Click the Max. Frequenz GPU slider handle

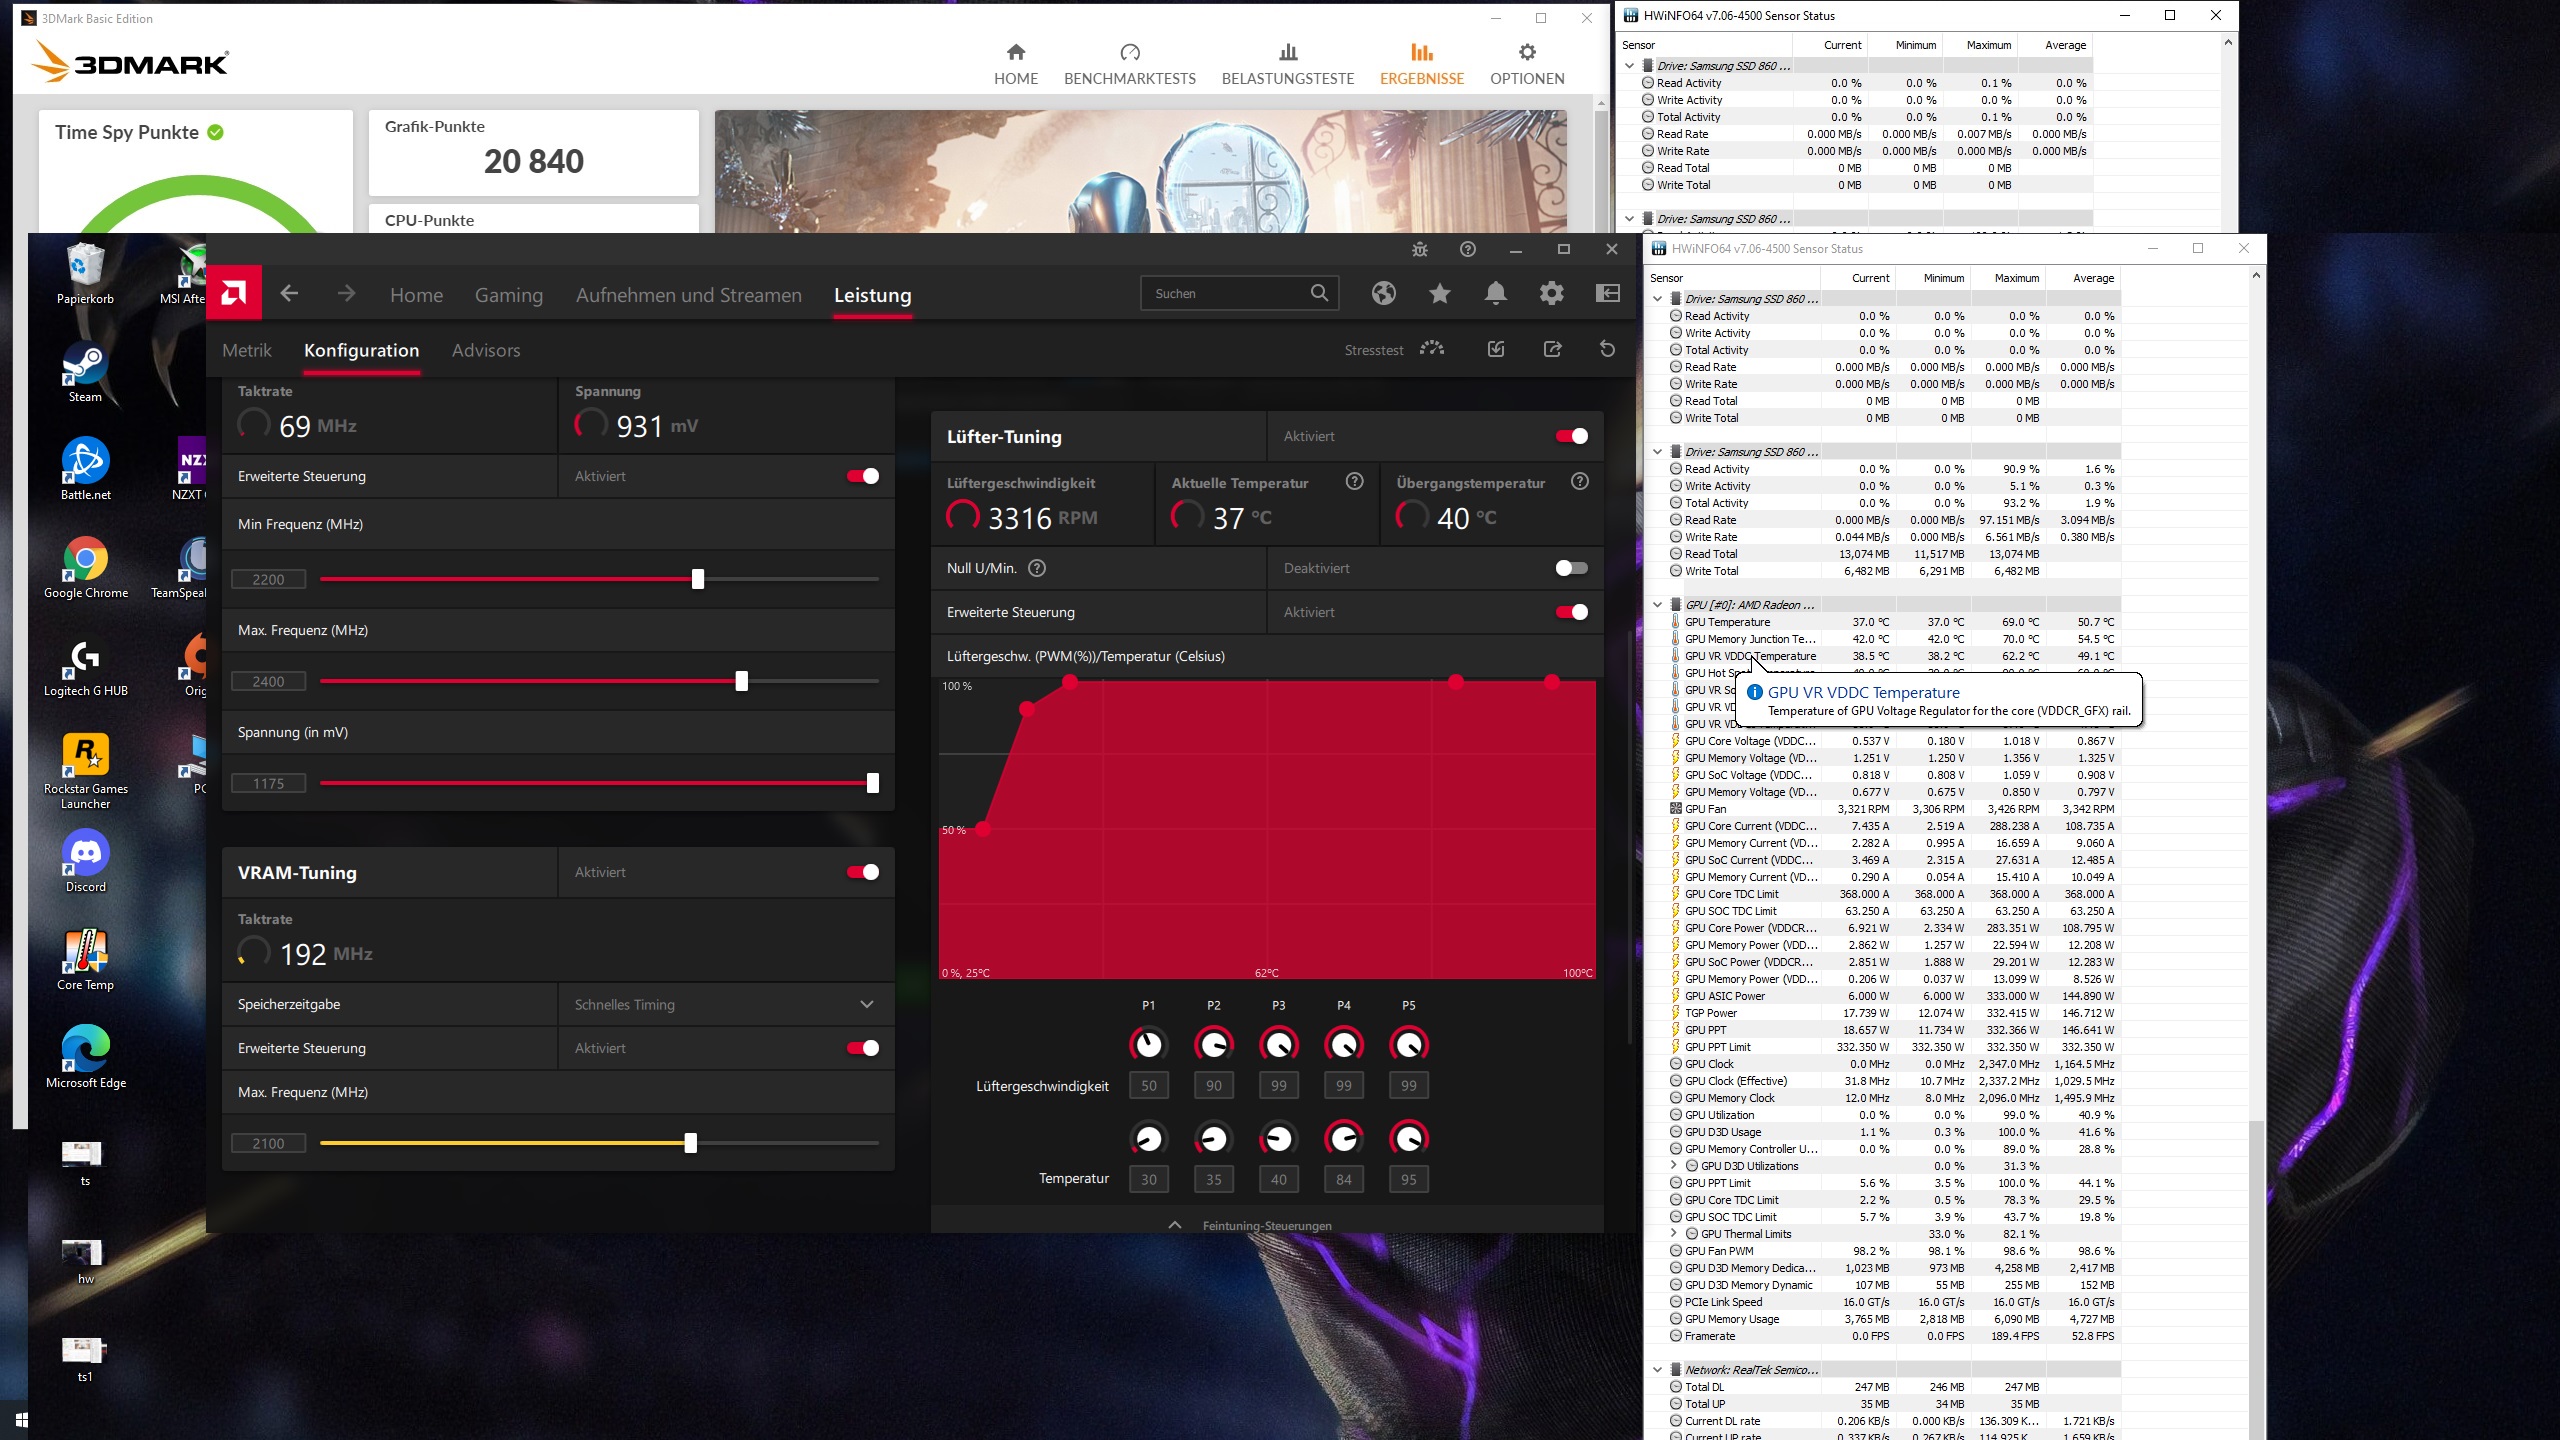741,681
